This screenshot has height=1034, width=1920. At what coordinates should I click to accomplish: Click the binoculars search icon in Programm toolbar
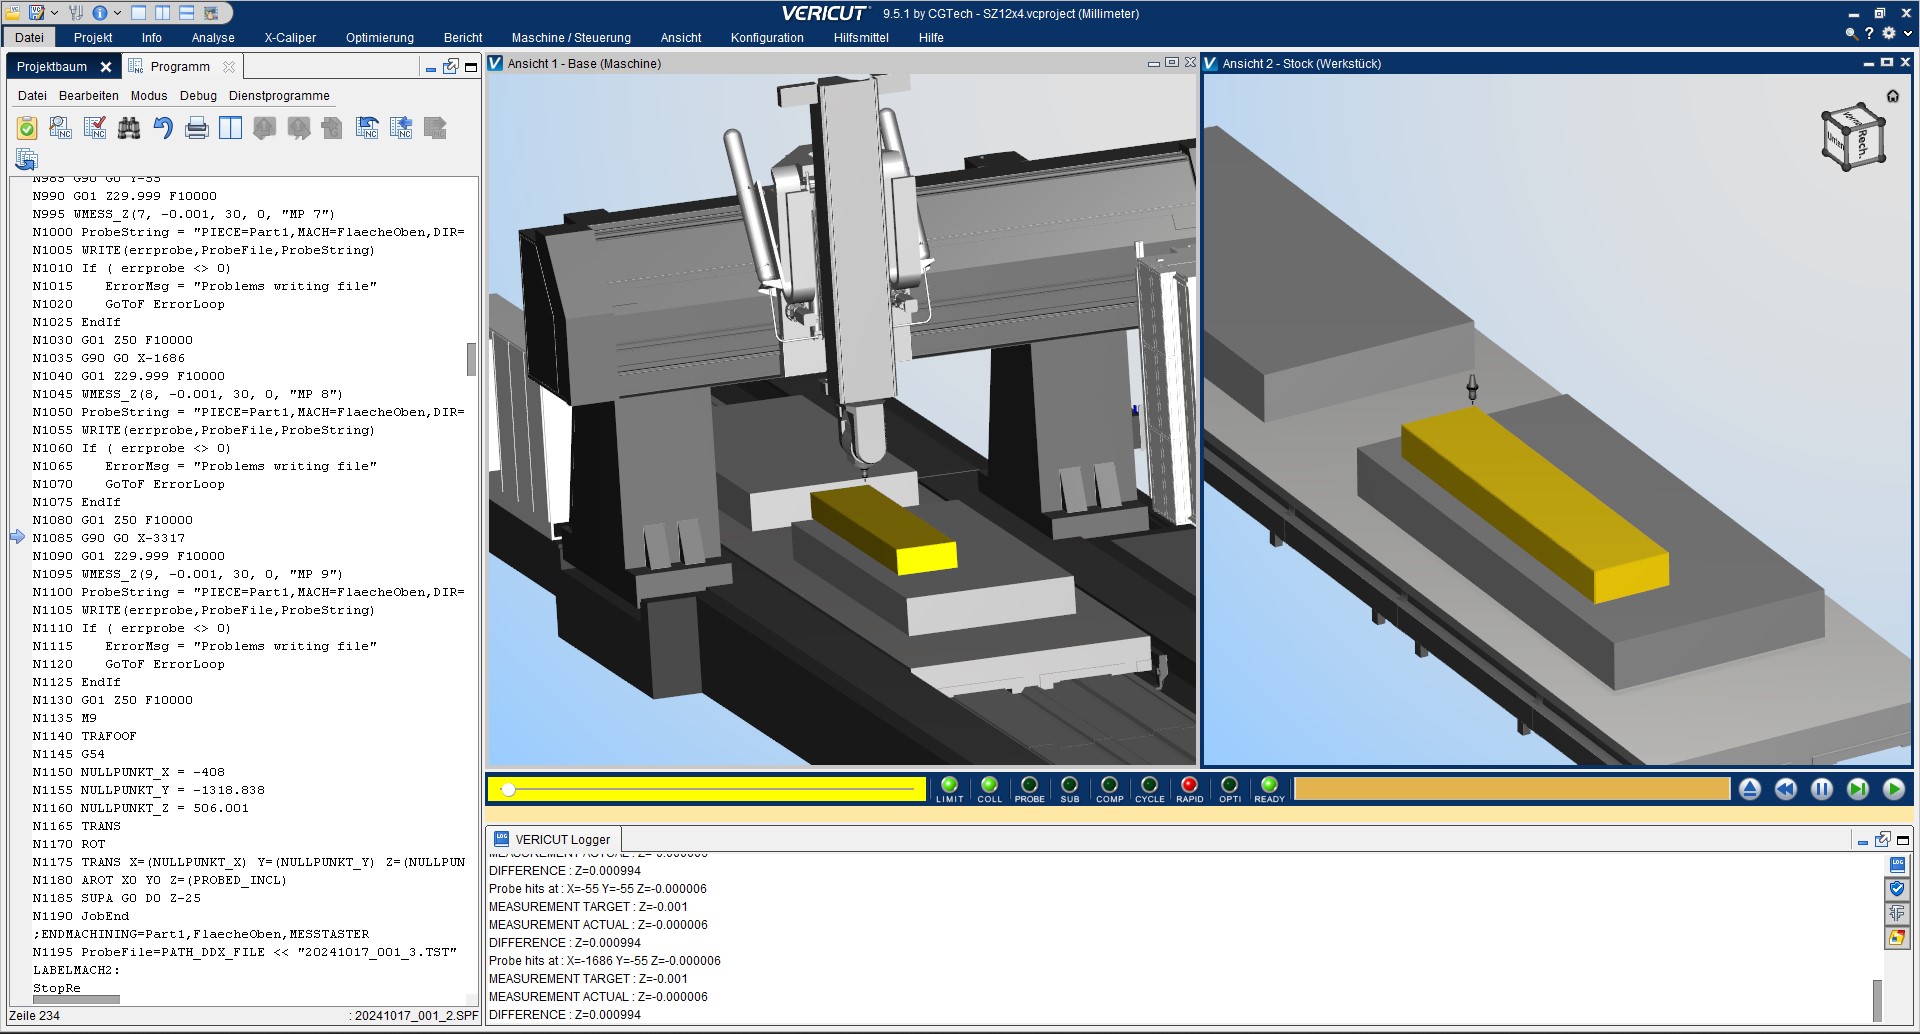pyautogui.click(x=129, y=128)
